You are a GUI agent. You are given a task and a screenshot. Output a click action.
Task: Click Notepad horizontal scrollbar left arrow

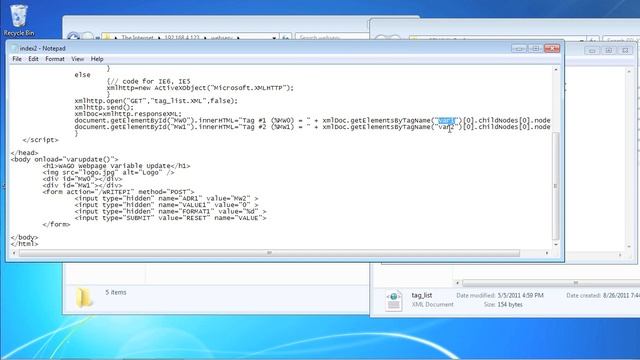(x=14, y=253)
